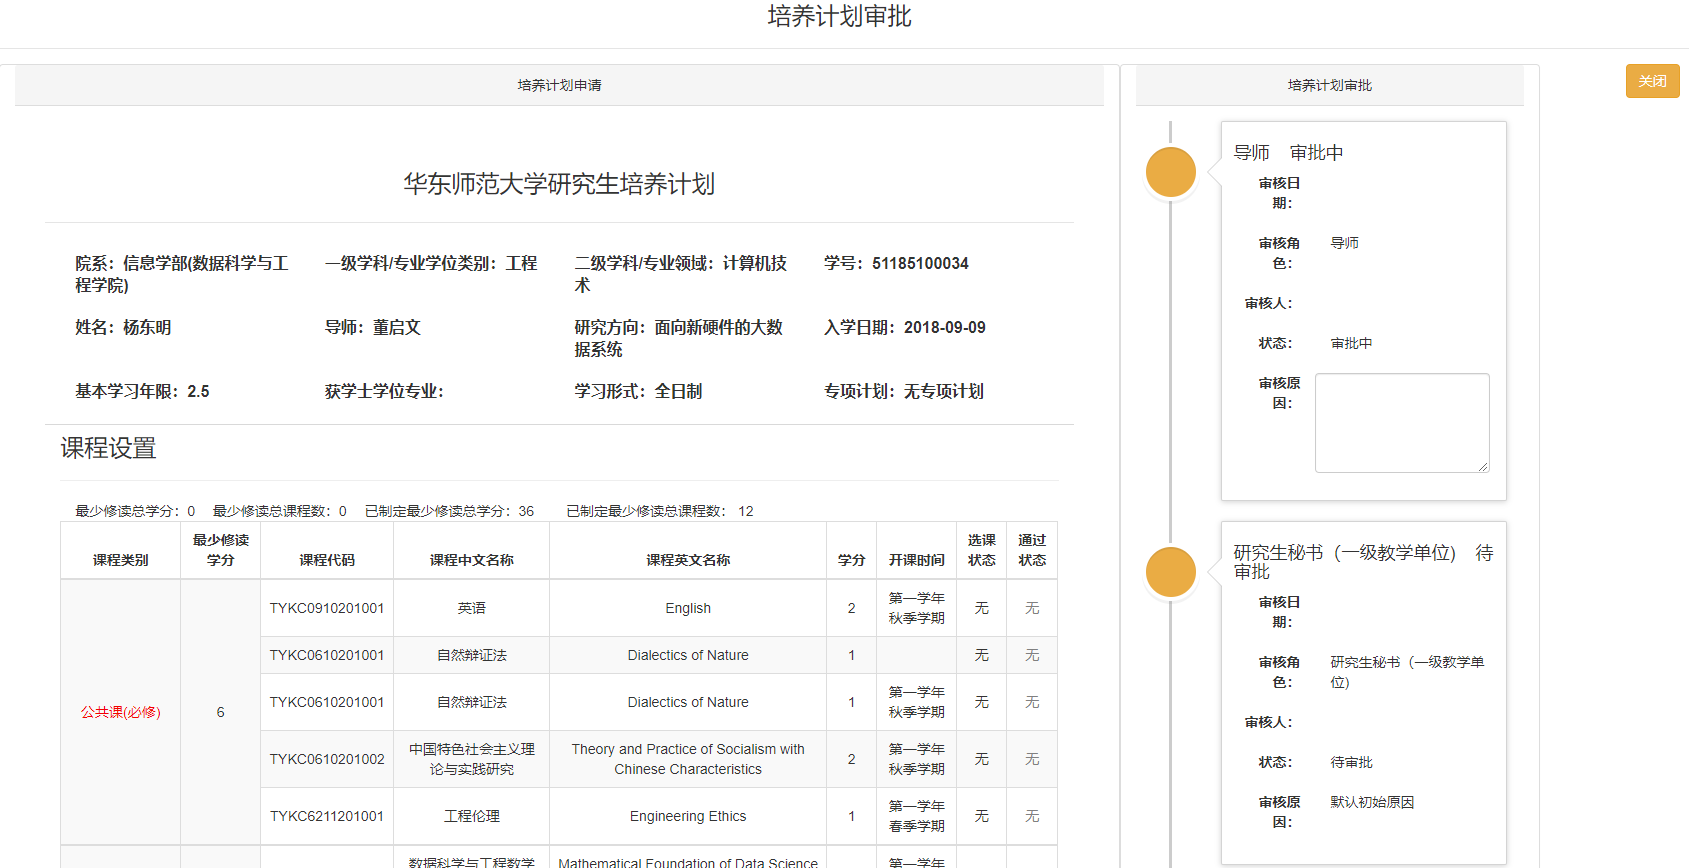The image size is (1689, 868).
Task: Click the 学号 51185100034 field
Action: point(896,263)
